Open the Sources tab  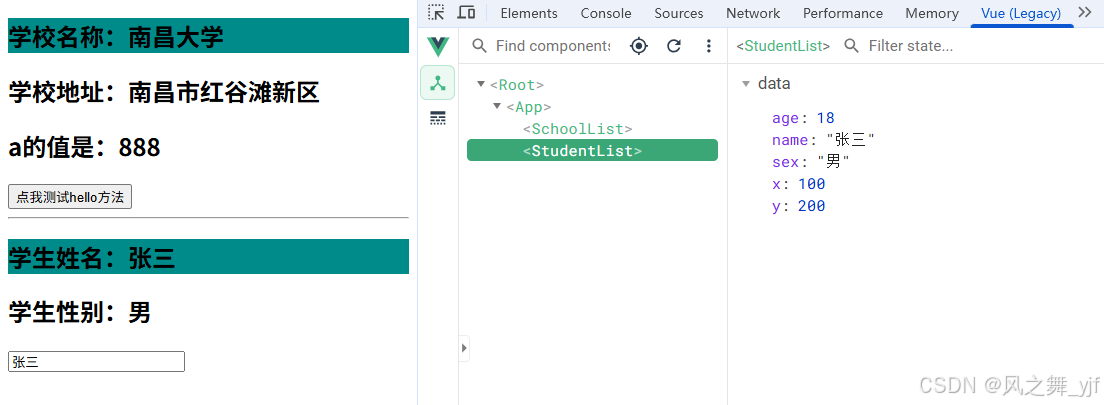(679, 13)
